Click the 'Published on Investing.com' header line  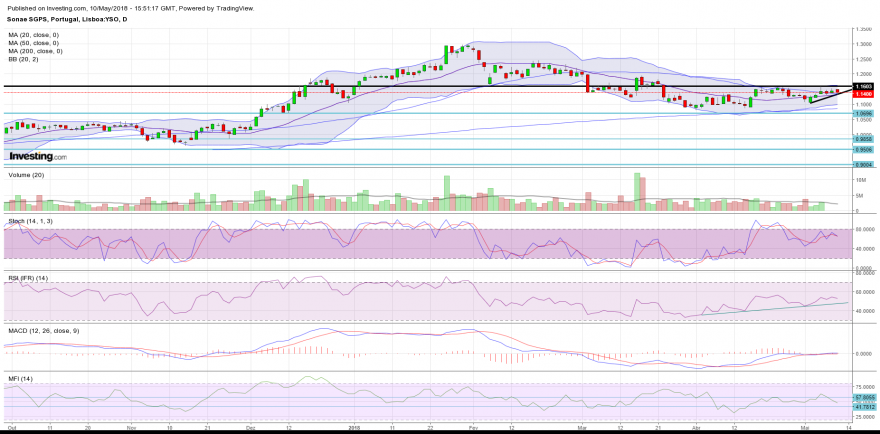pyautogui.click(x=130, y=9)
